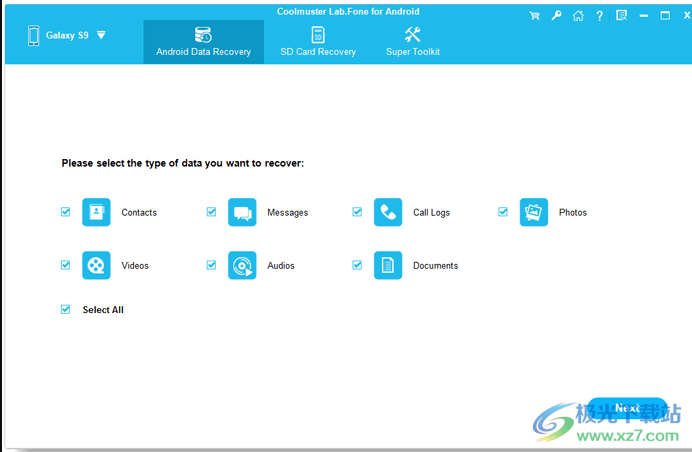692x452 pixels.
Task: Expand the Galaxy S9 device dropdown
Action: tap(101, 35)
